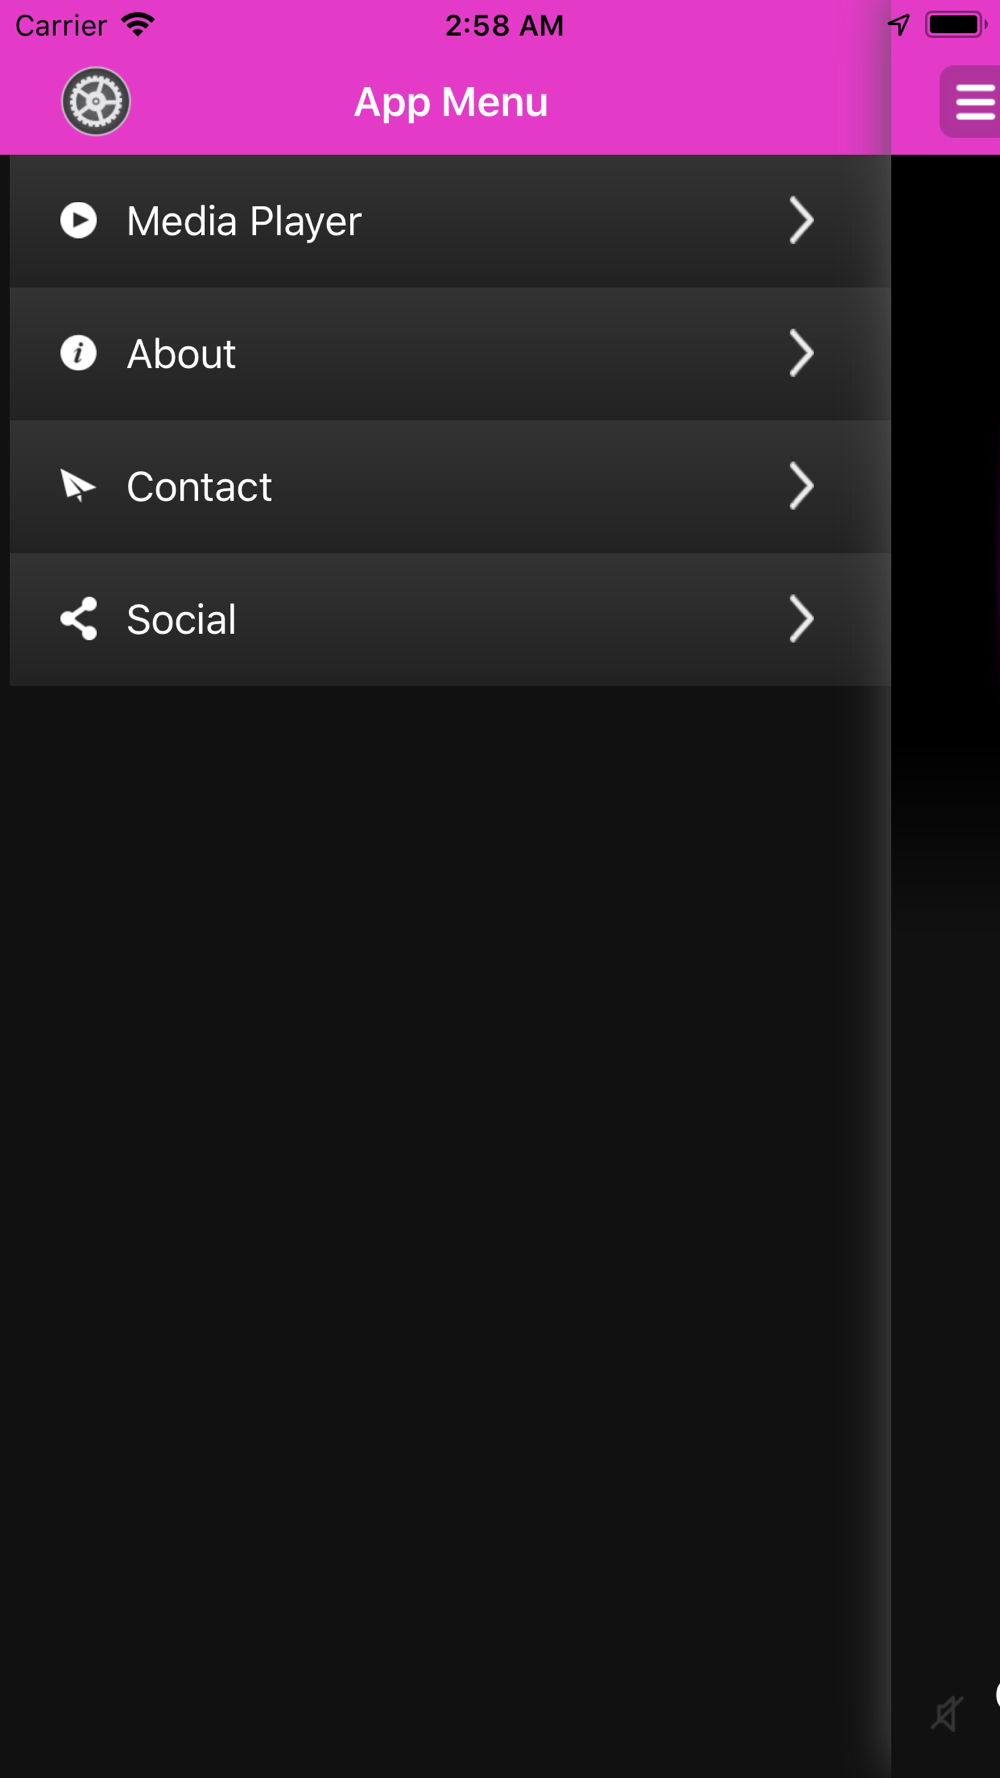This screenshot has height=1778, width=1000.
Task: Click the Social share icon
Action: point(78,619)
